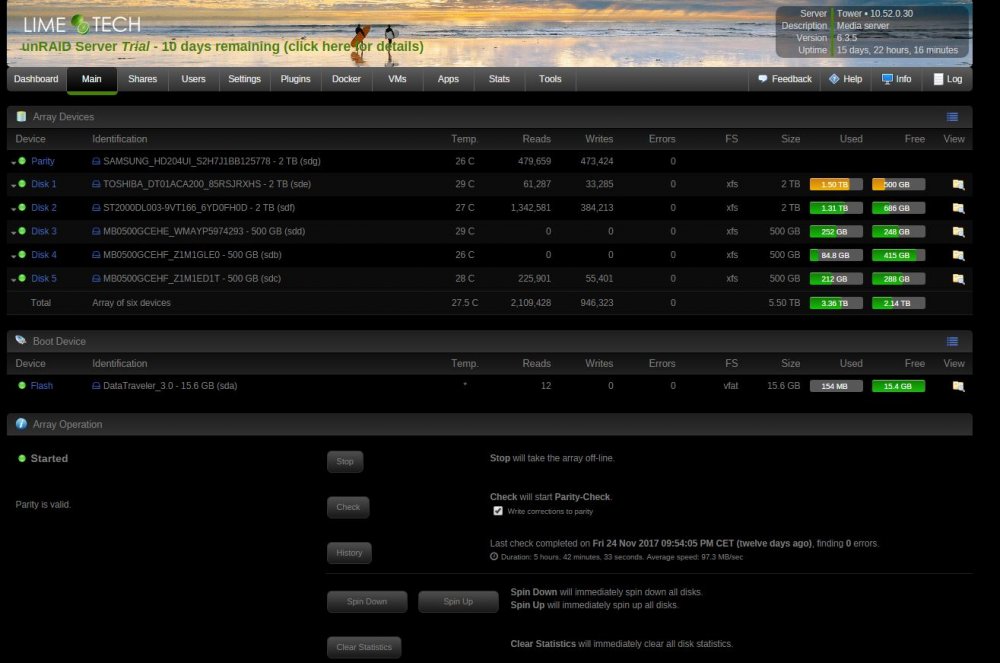
Task: Open parity check History
Action: pos(349,553)
